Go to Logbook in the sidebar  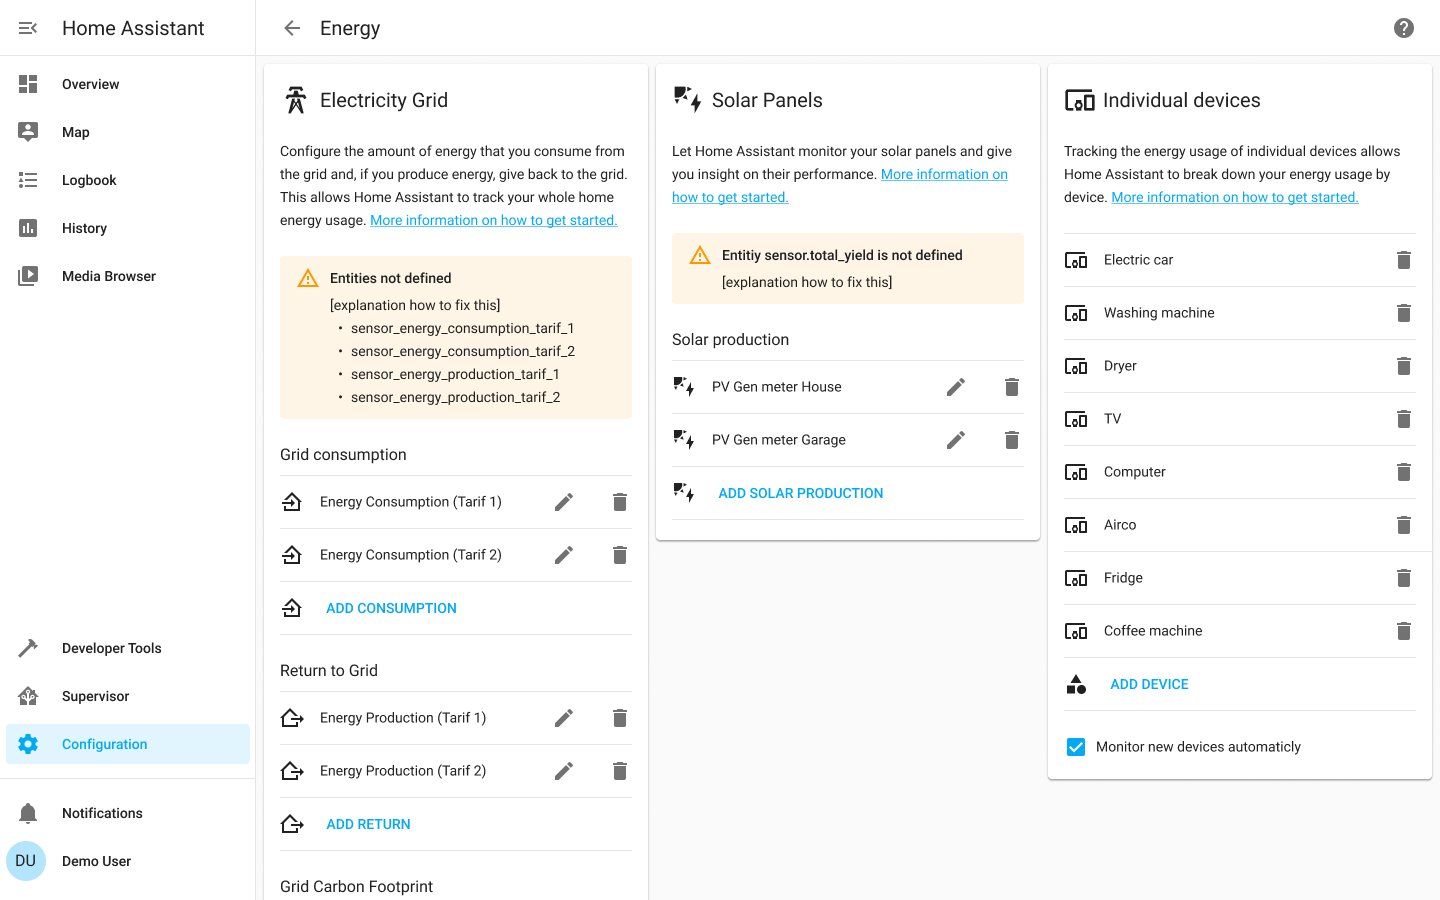[89, 180]
